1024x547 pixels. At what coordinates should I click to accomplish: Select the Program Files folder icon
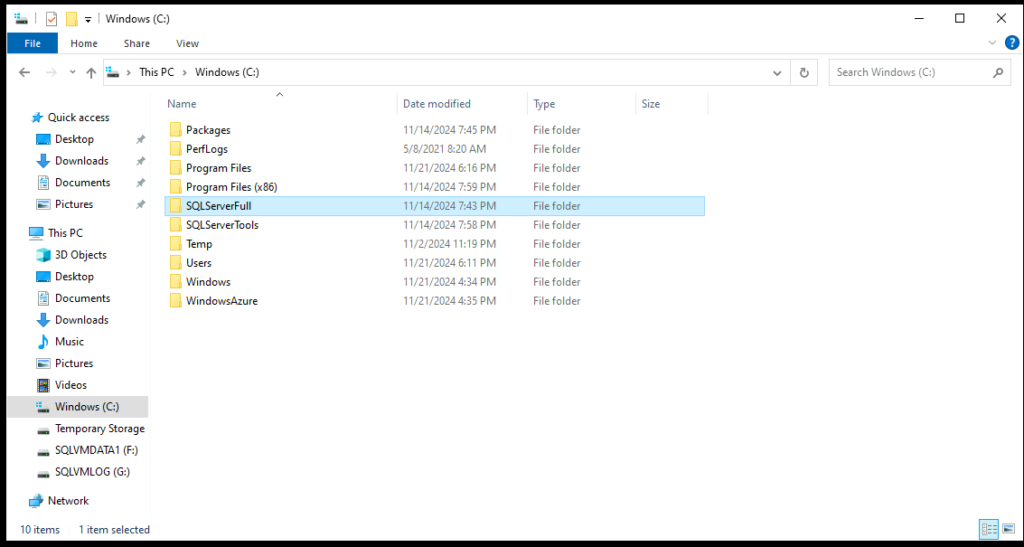(x=175, y=168)
